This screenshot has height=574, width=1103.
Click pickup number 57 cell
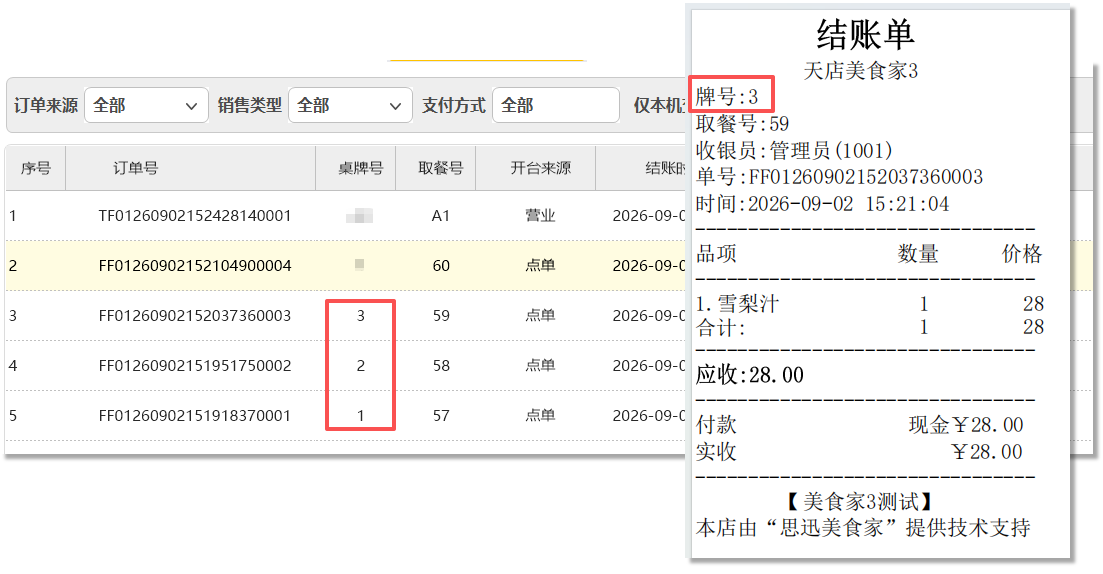[x=441, y=416]
